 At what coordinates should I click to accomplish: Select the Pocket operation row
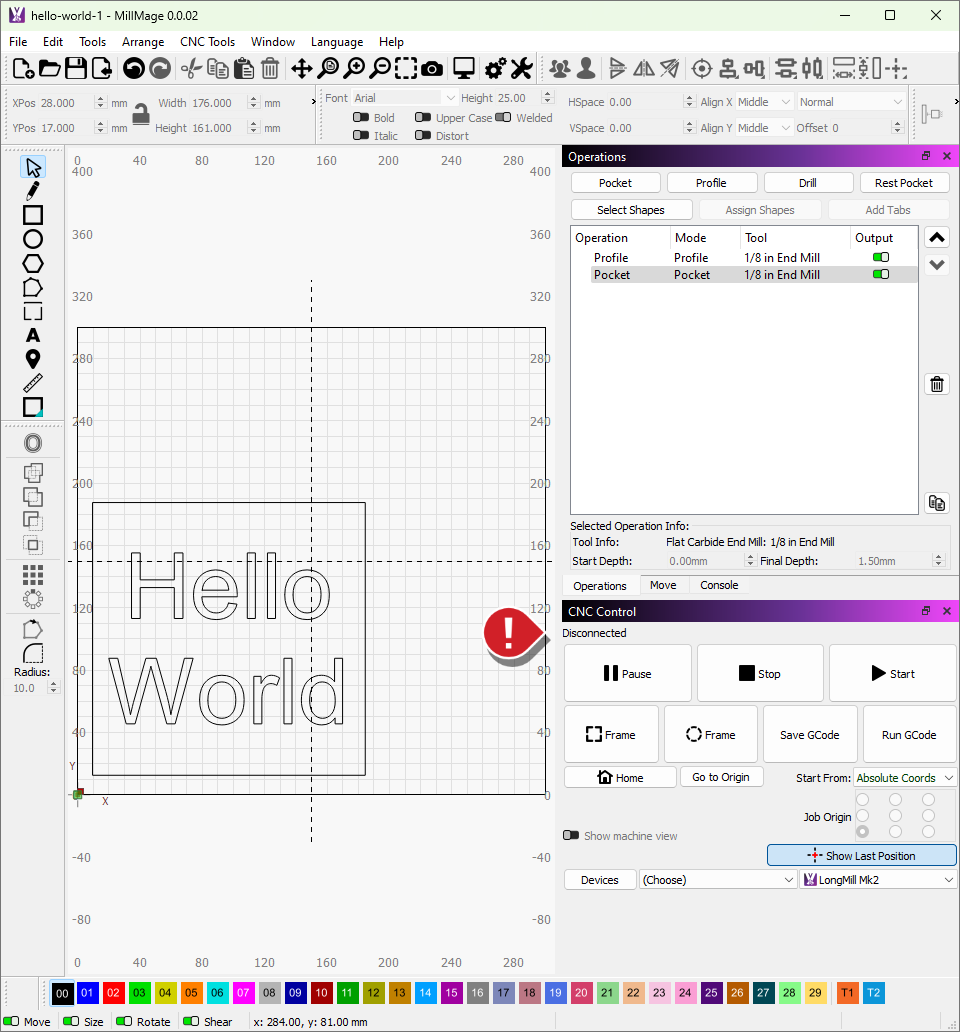[x=700, y=275]
